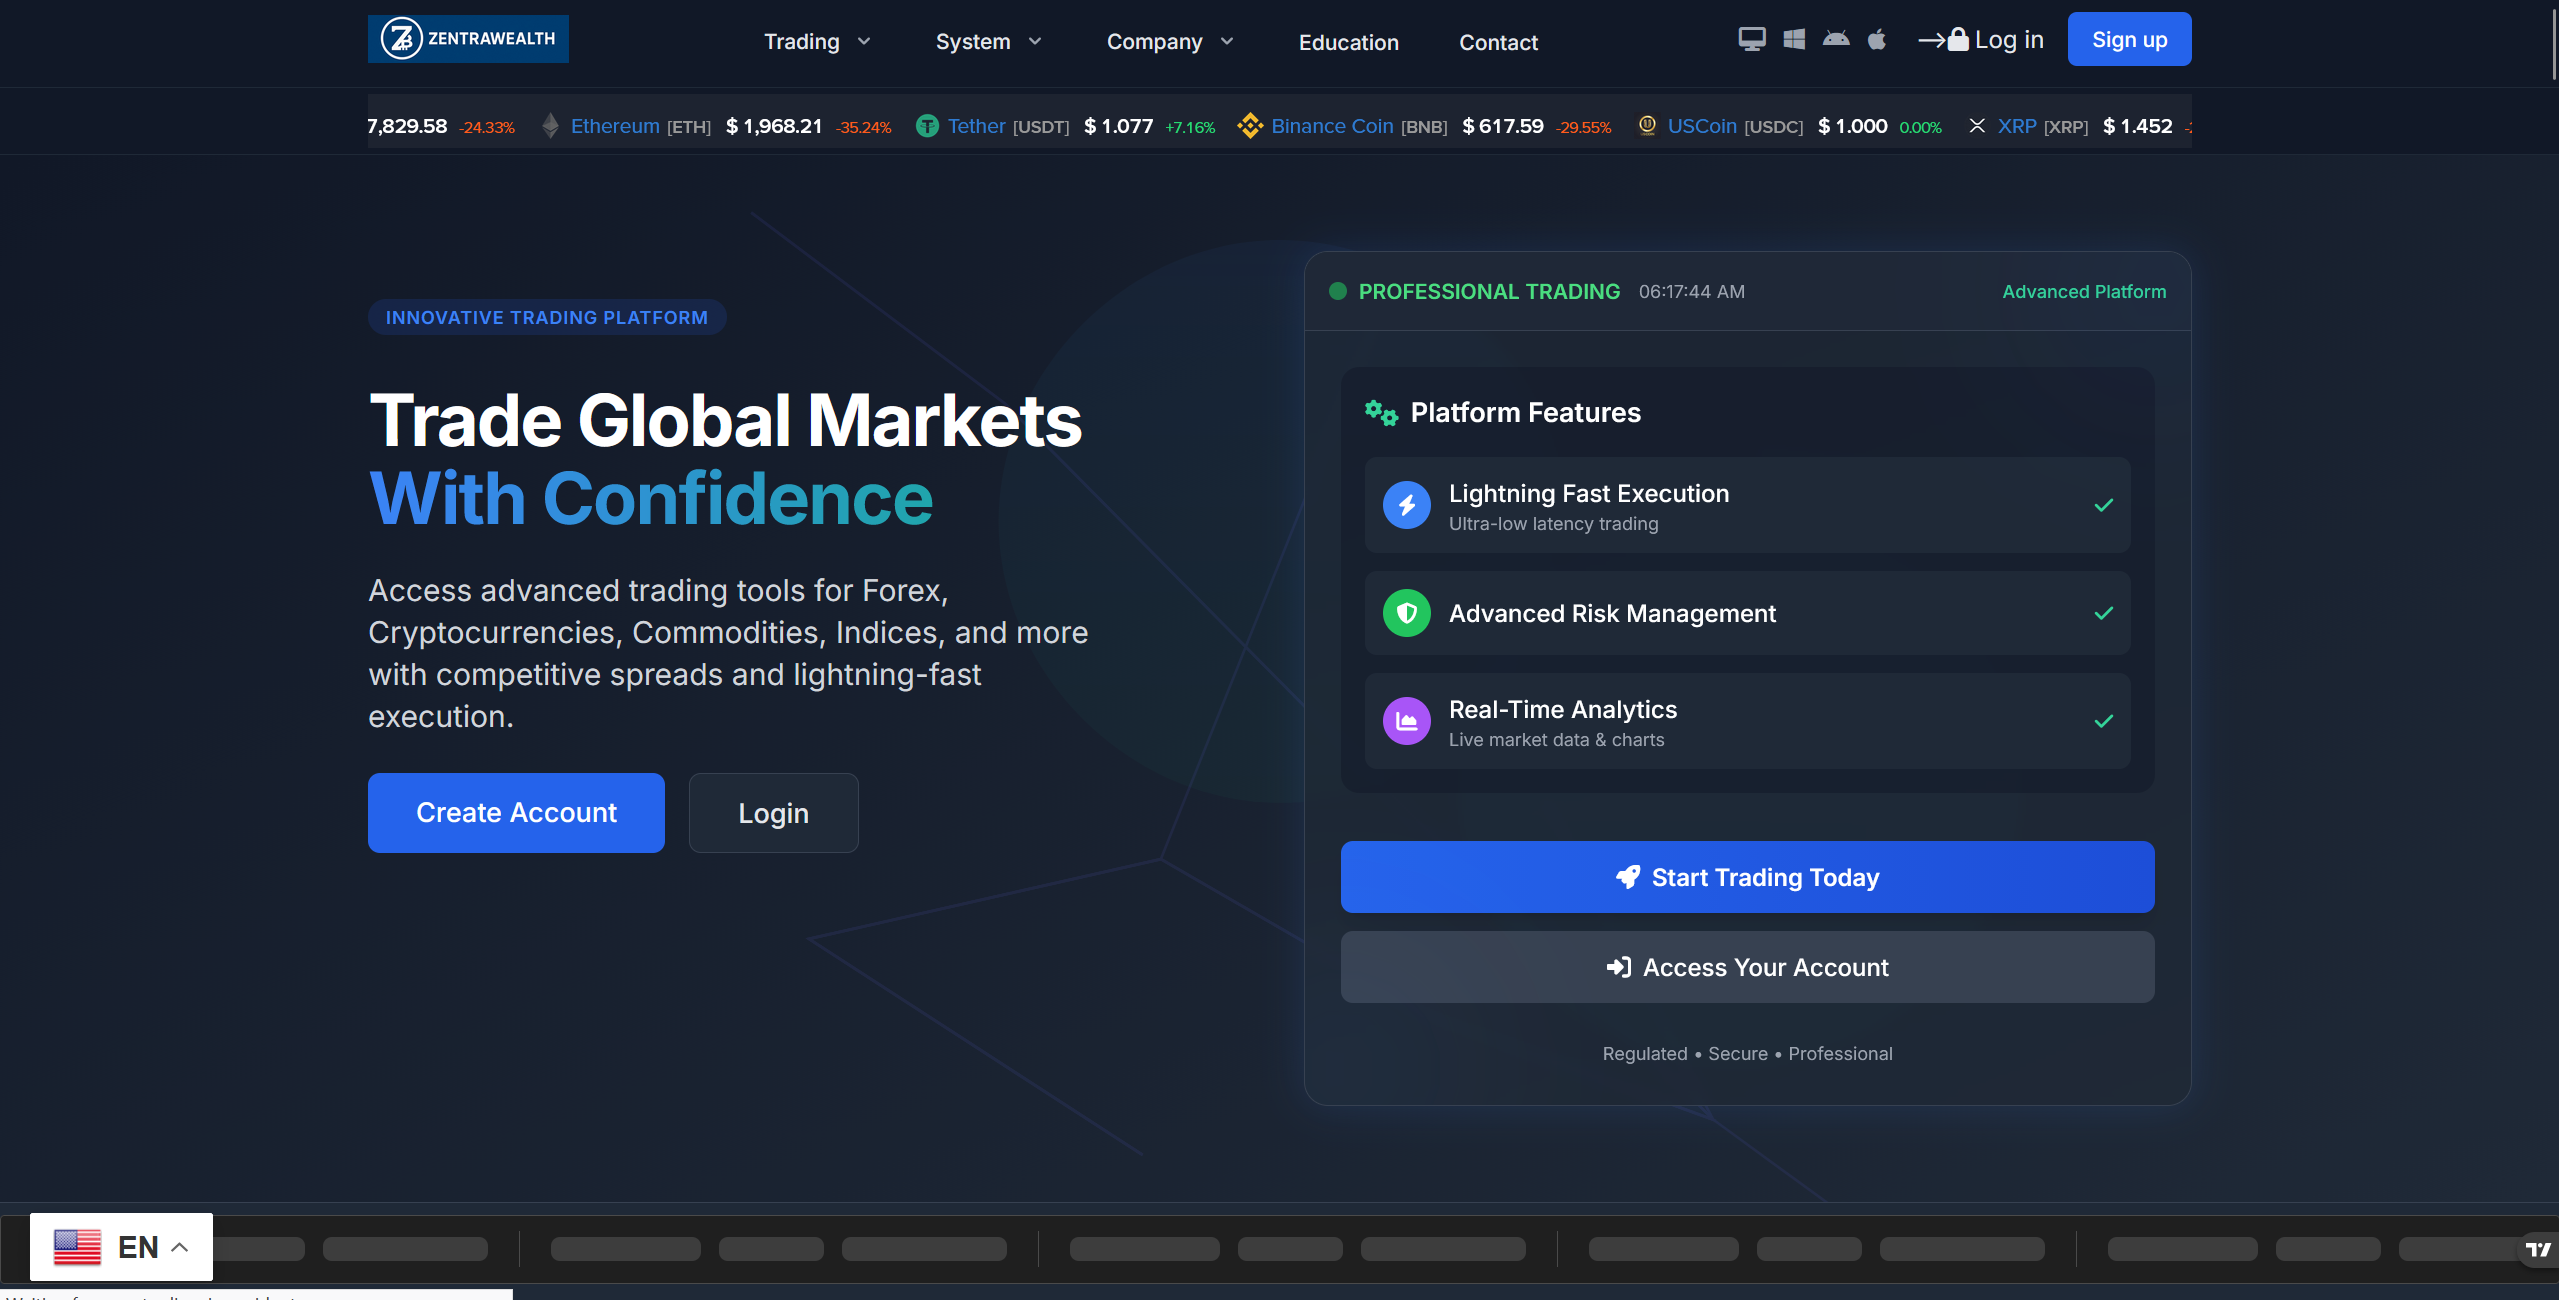Click the desktop monitor platform icon
2559x1300 pixels.
(x=1751, y=39)
